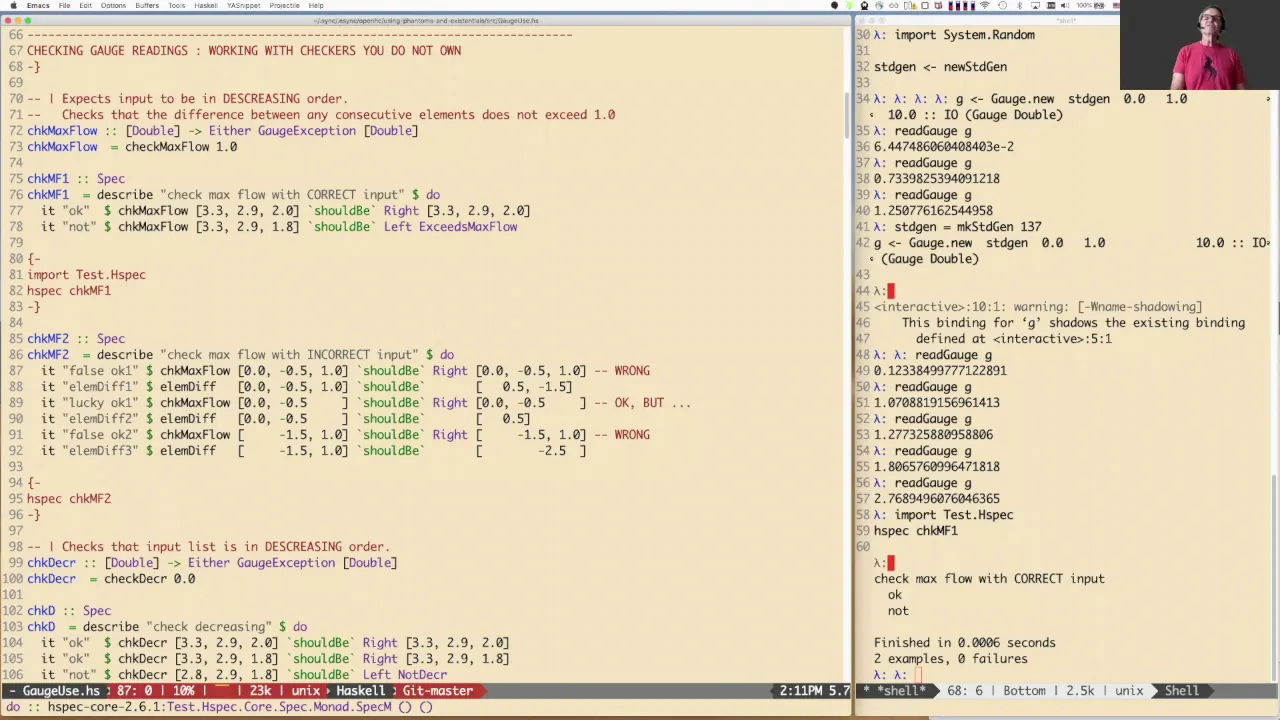The image size is (1280, 720).
Task: Click the rounded square menu bar icon
Action: tap(925, 5)
